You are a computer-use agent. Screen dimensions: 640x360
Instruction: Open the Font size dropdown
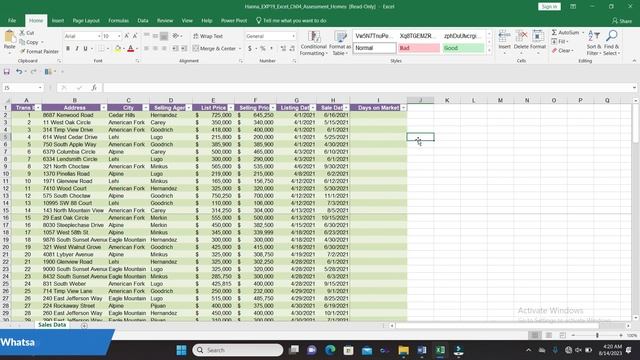119,36
